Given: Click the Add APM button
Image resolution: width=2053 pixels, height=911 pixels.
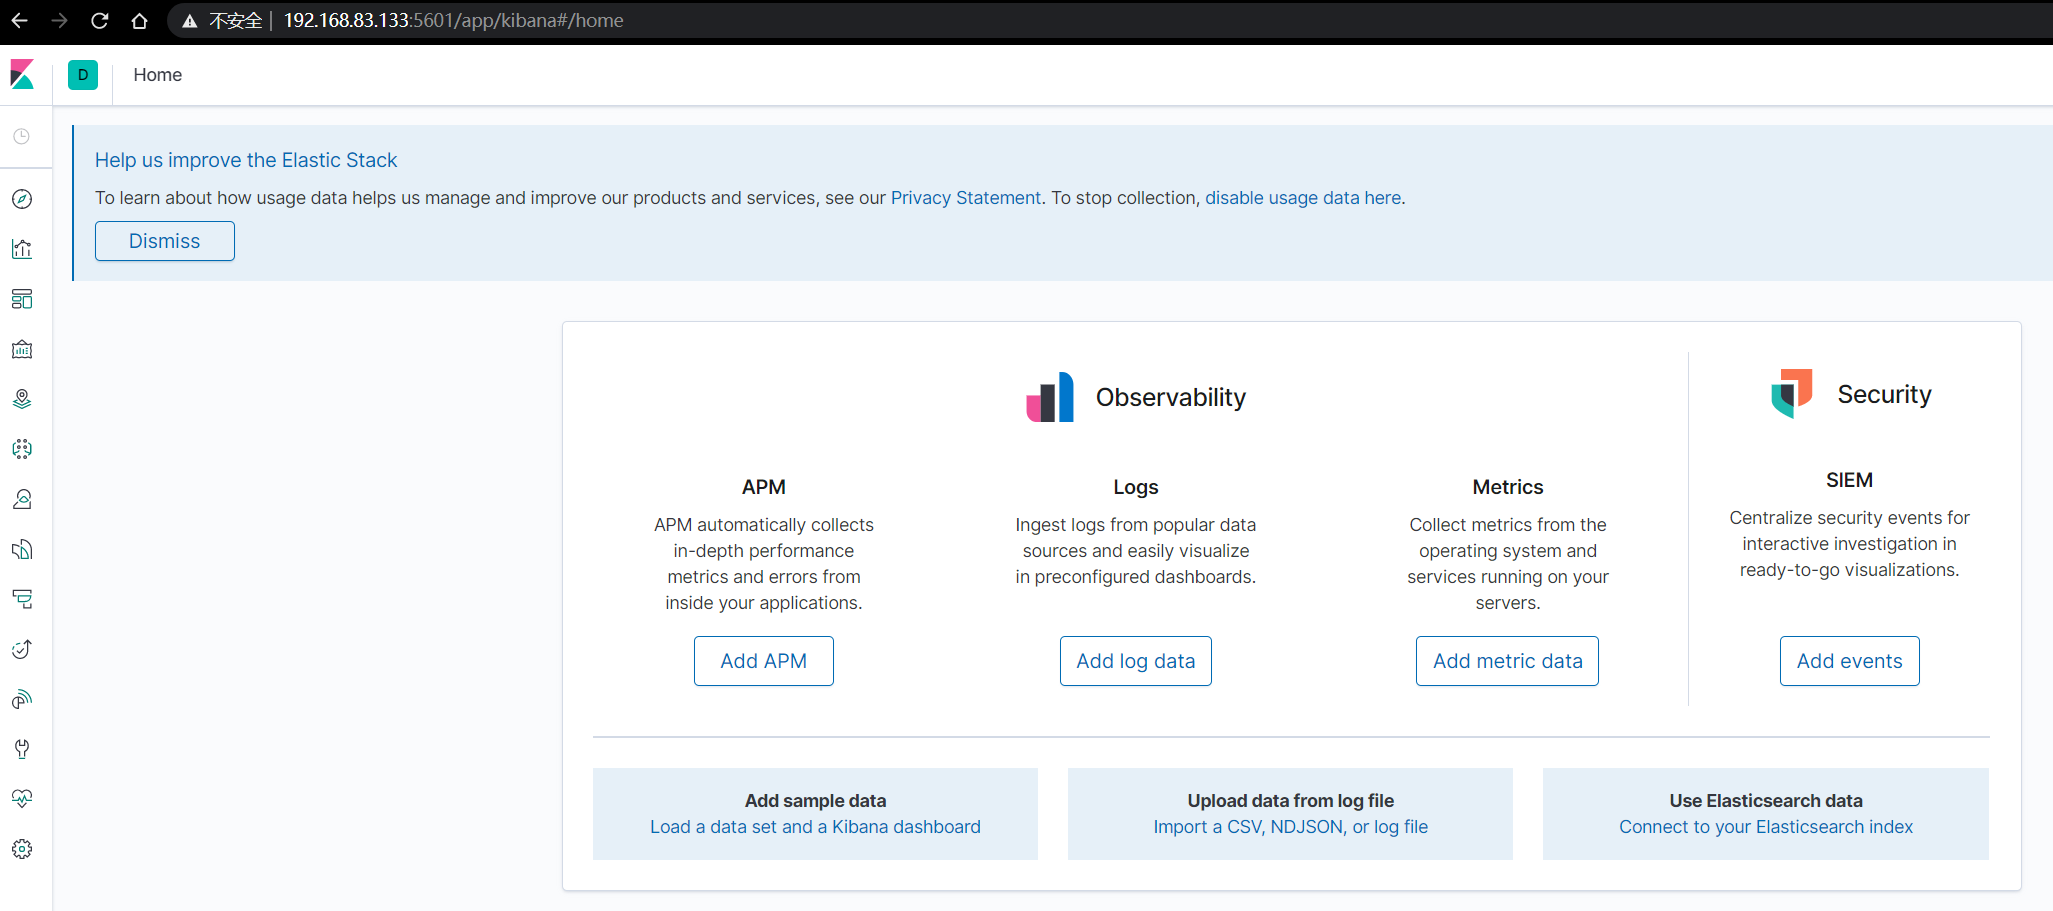Looking at the screenshot, I should [764, 661].
